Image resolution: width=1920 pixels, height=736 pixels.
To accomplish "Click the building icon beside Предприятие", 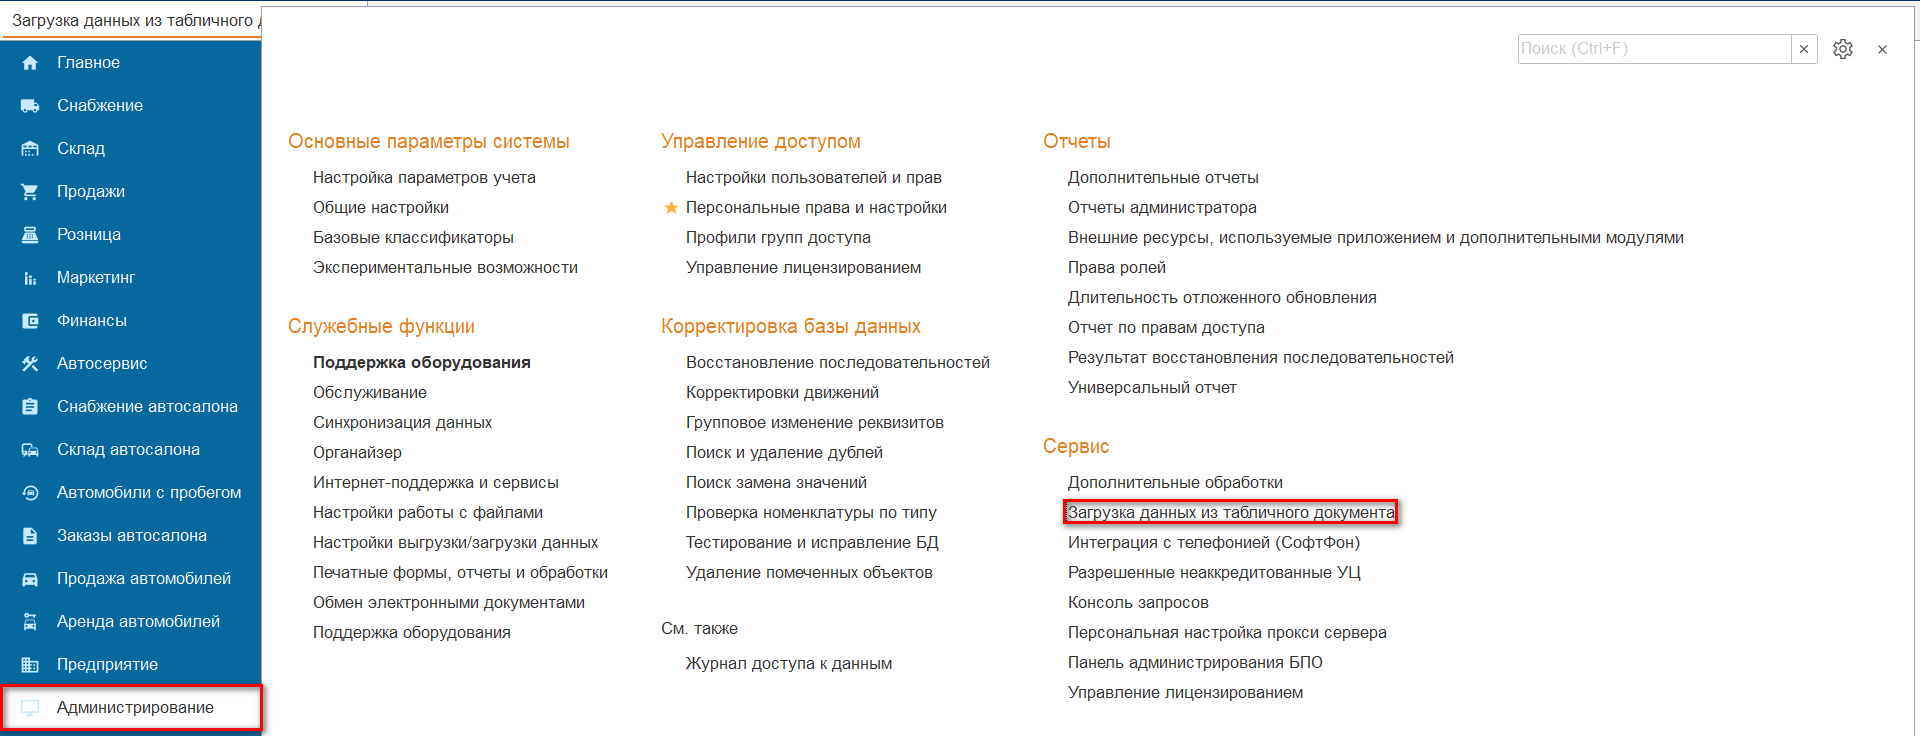I will [x=30, y=665].
